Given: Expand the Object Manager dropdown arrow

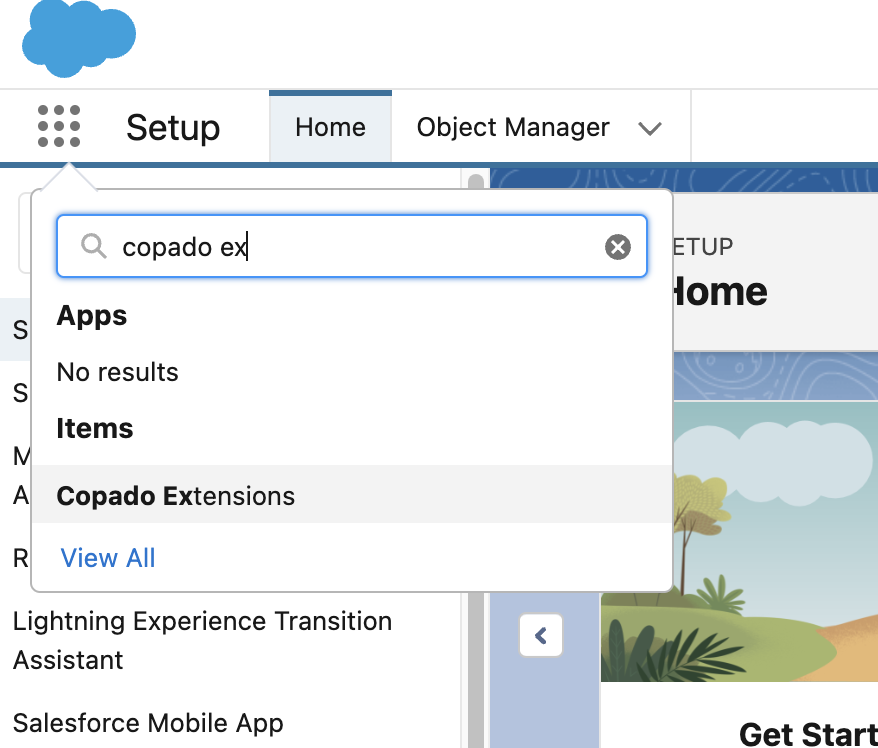Looking at the screenshot, I should click(650, 128).
